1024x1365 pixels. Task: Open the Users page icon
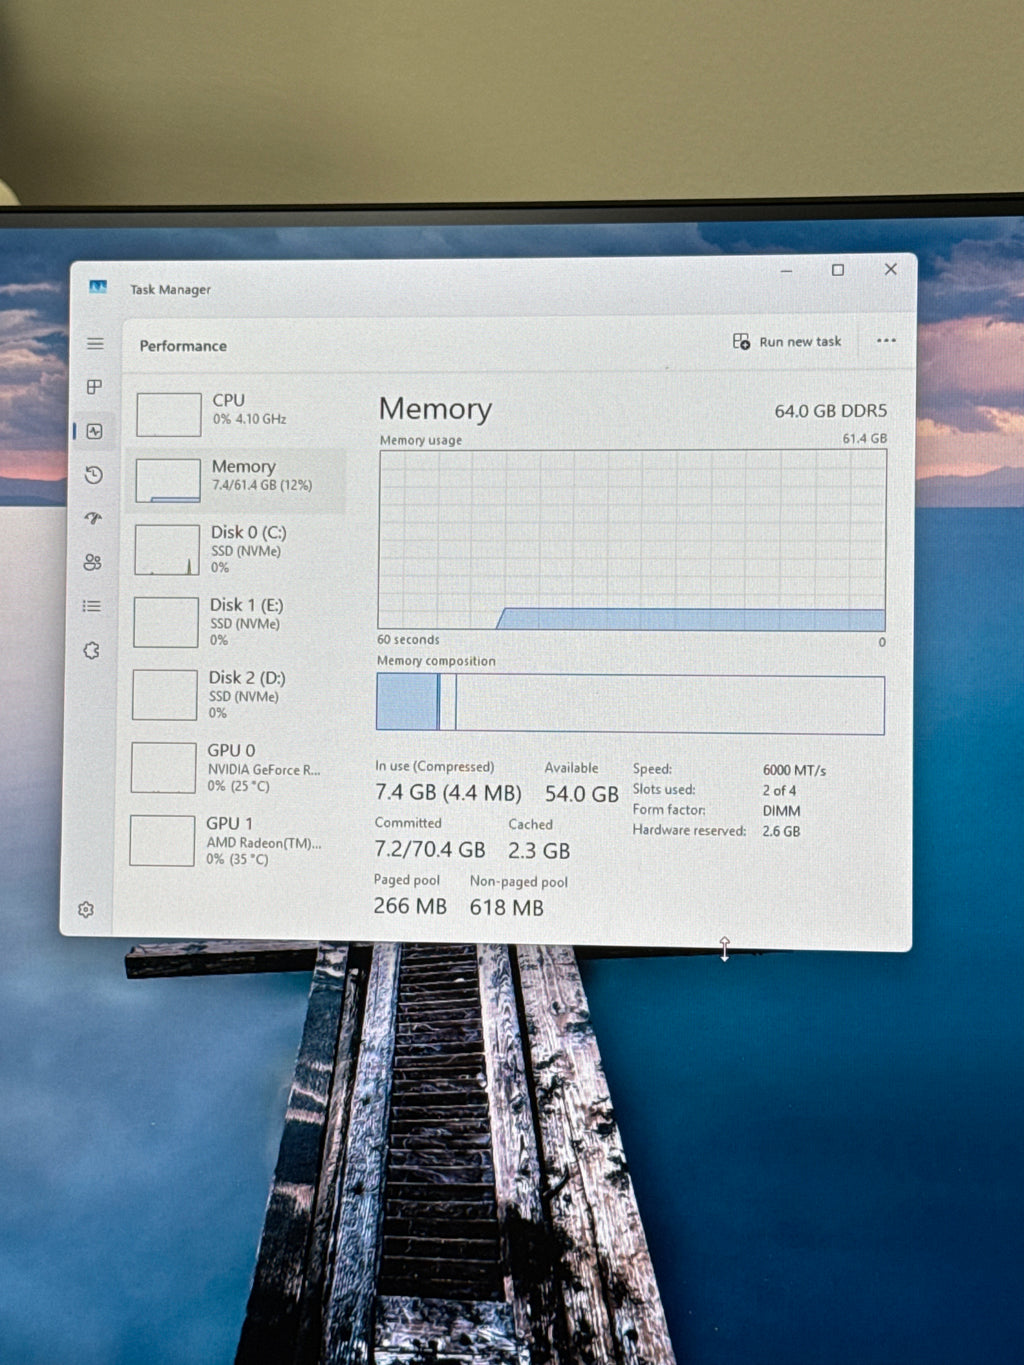(x=92, y=562)
